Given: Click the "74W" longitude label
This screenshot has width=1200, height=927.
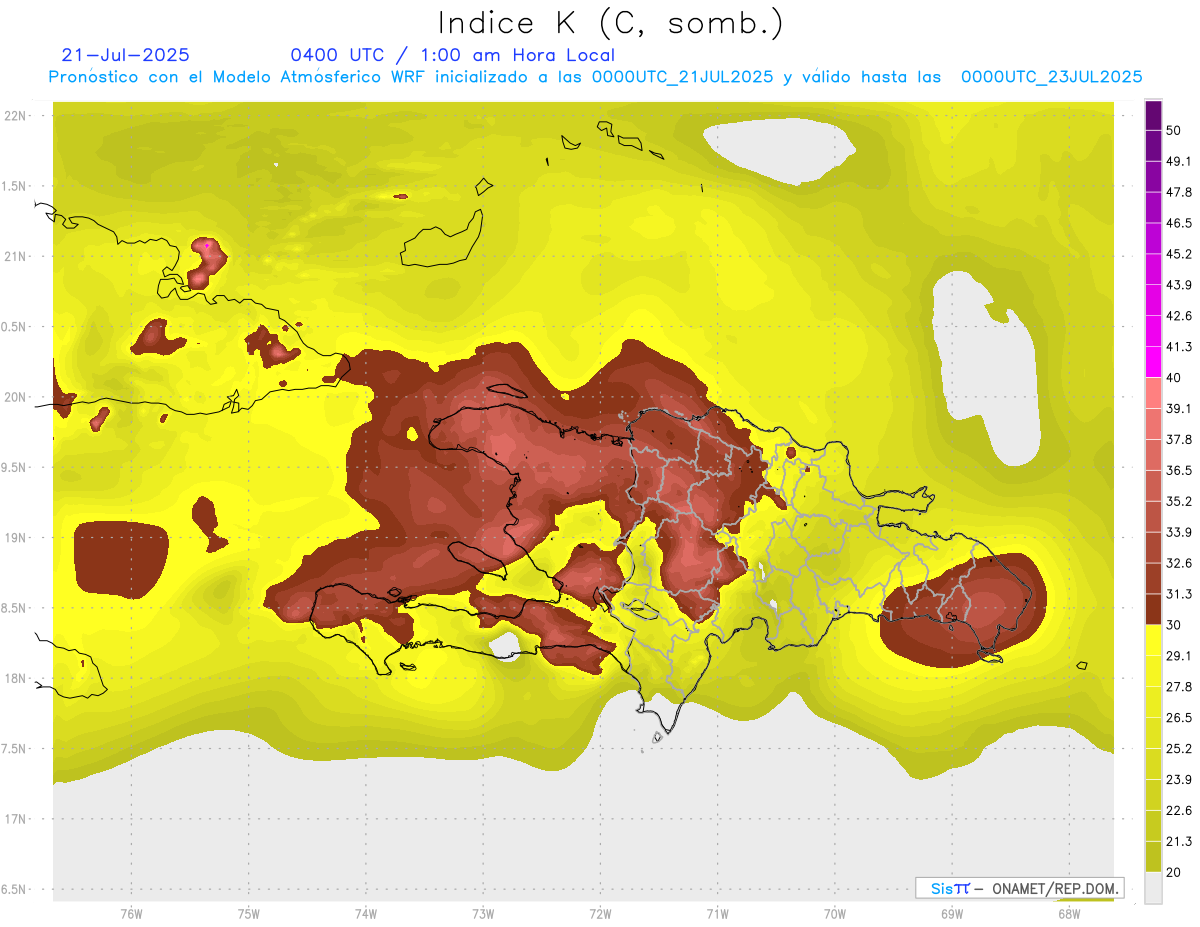Looking at the screenshot, I should [x=365, y=914].
